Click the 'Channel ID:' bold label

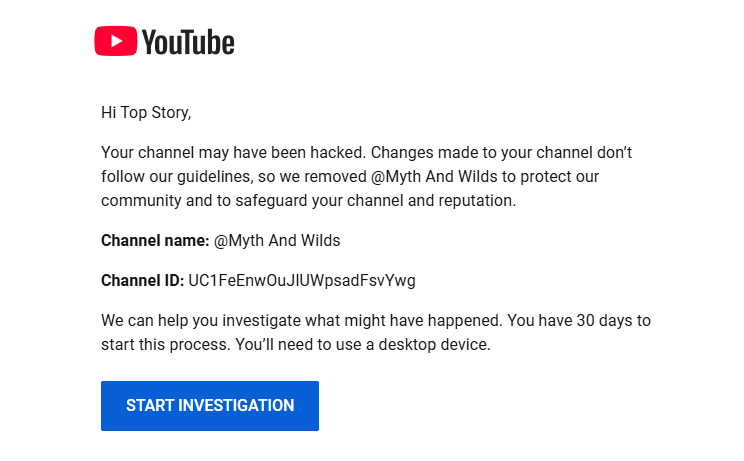click(142, 281)
